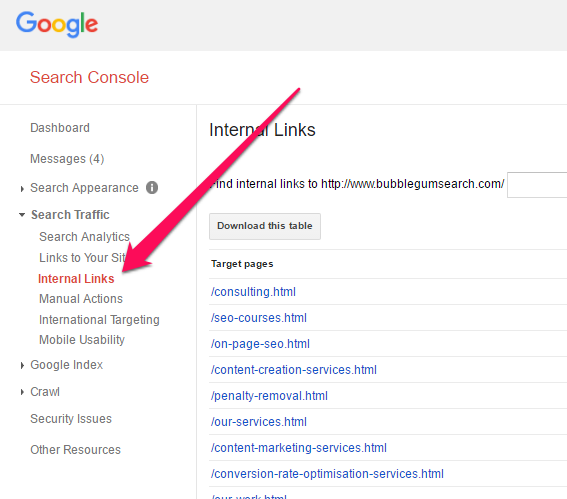The height and width of the screenshot is (499, 567).
Task: Select Google Index menu label
Action: click(x=67, y=365)
